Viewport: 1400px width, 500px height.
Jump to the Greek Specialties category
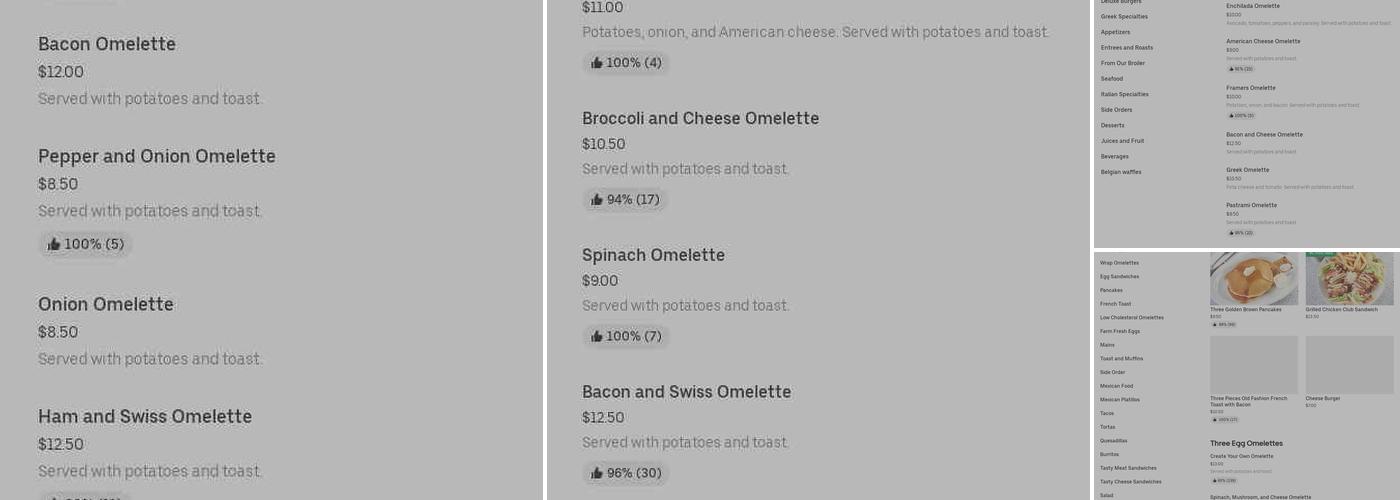(x=1124, y=17)
